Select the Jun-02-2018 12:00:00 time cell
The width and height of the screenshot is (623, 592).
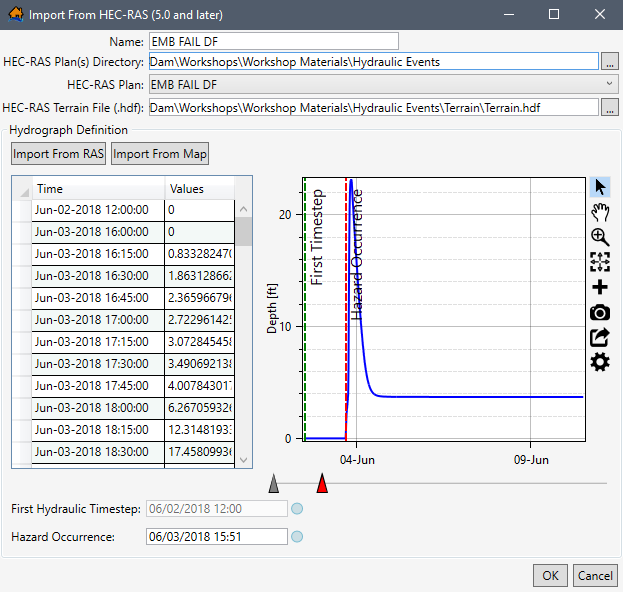[98, 210]
